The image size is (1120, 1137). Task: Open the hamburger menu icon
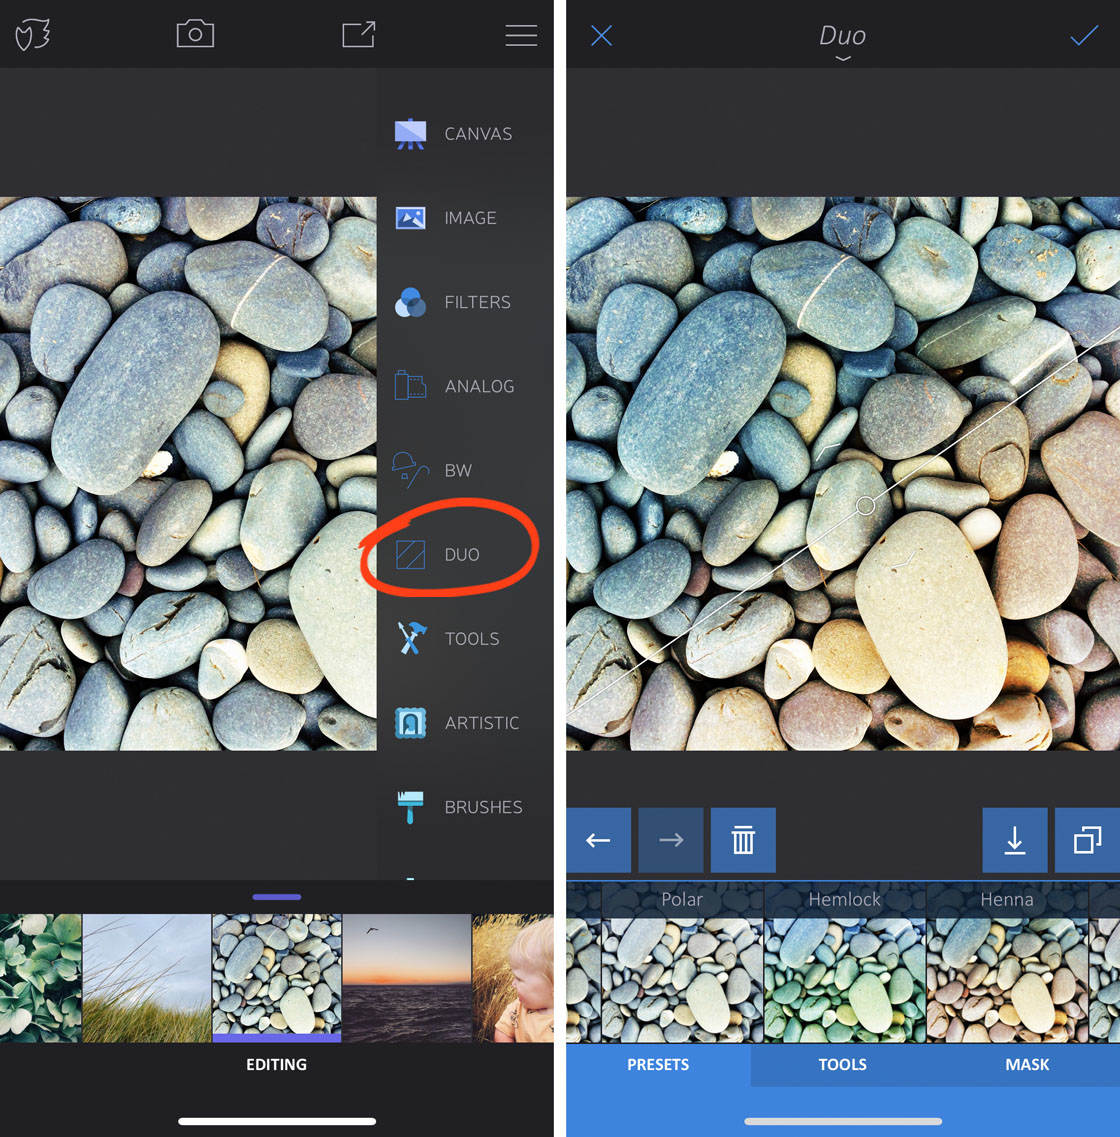(x=520, y=35)
